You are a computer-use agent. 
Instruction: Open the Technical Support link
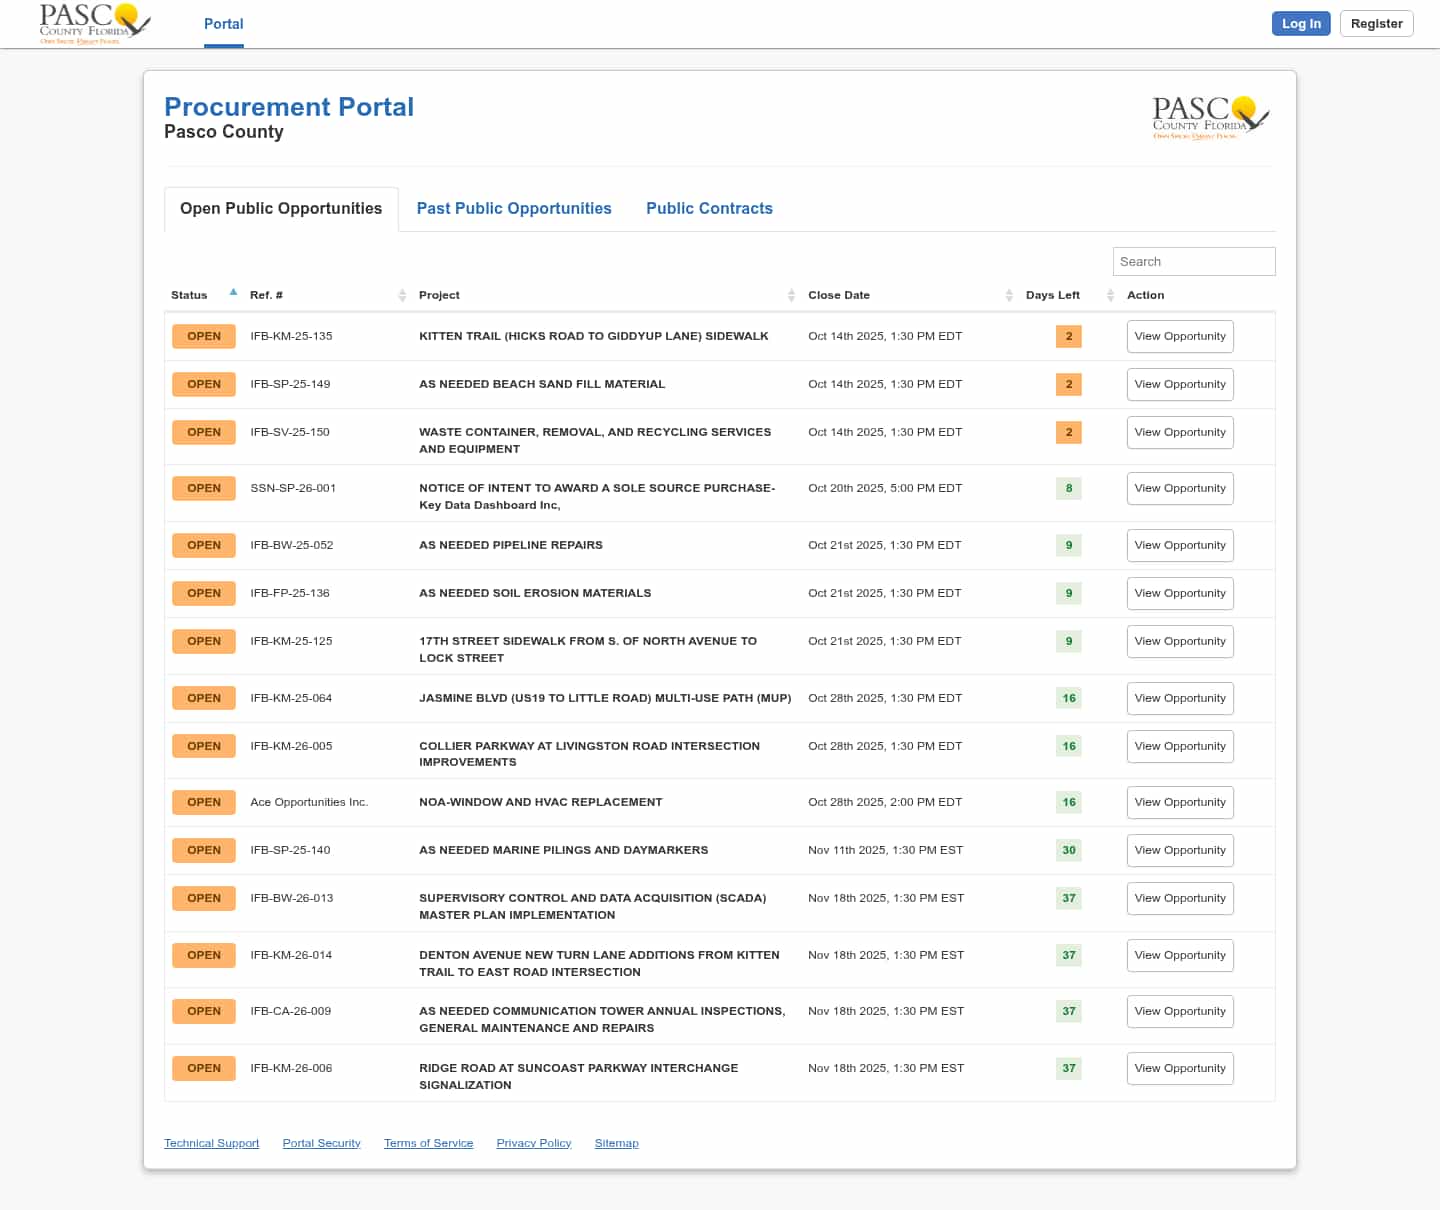pyautogui.click(x=211, y=1143)
